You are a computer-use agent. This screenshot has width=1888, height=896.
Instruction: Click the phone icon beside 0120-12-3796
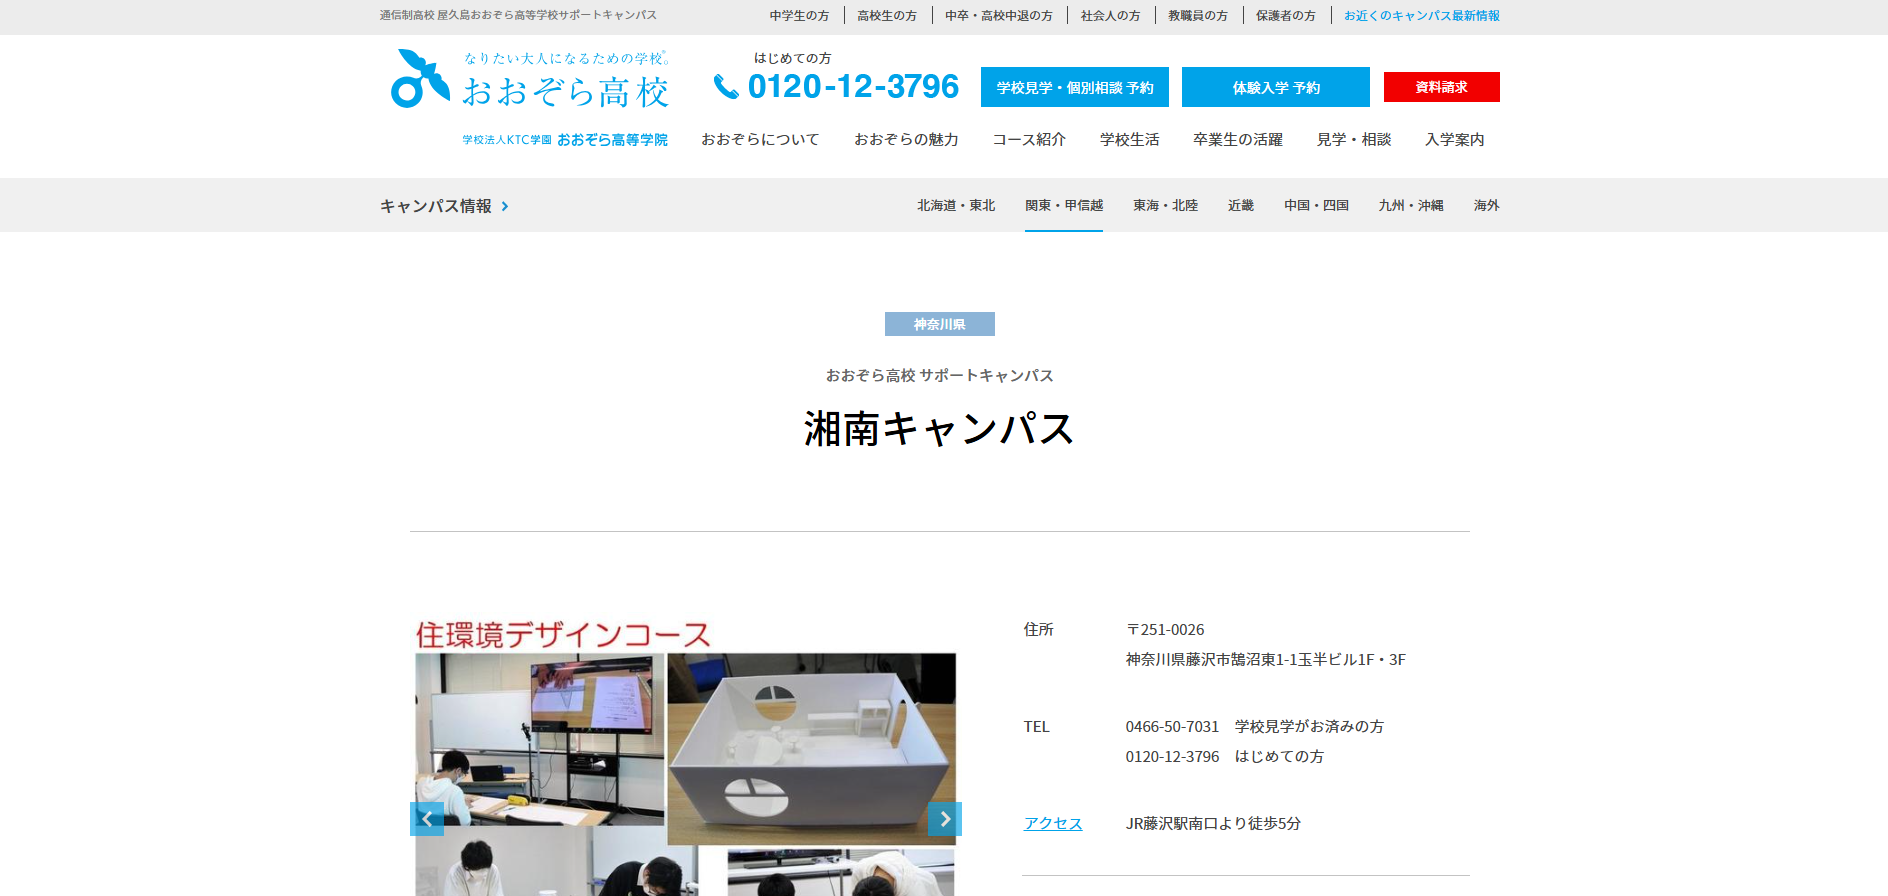point(725,88)
